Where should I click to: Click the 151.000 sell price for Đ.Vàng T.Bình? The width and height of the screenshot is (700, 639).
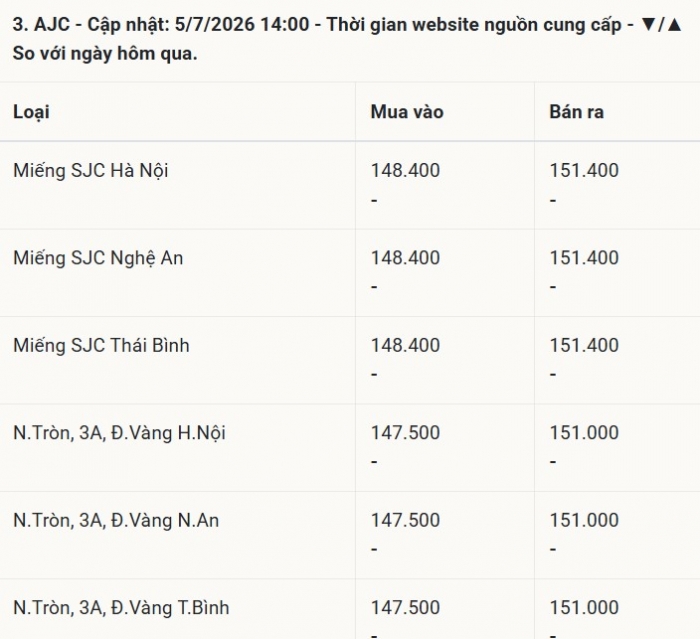[584, 608]
